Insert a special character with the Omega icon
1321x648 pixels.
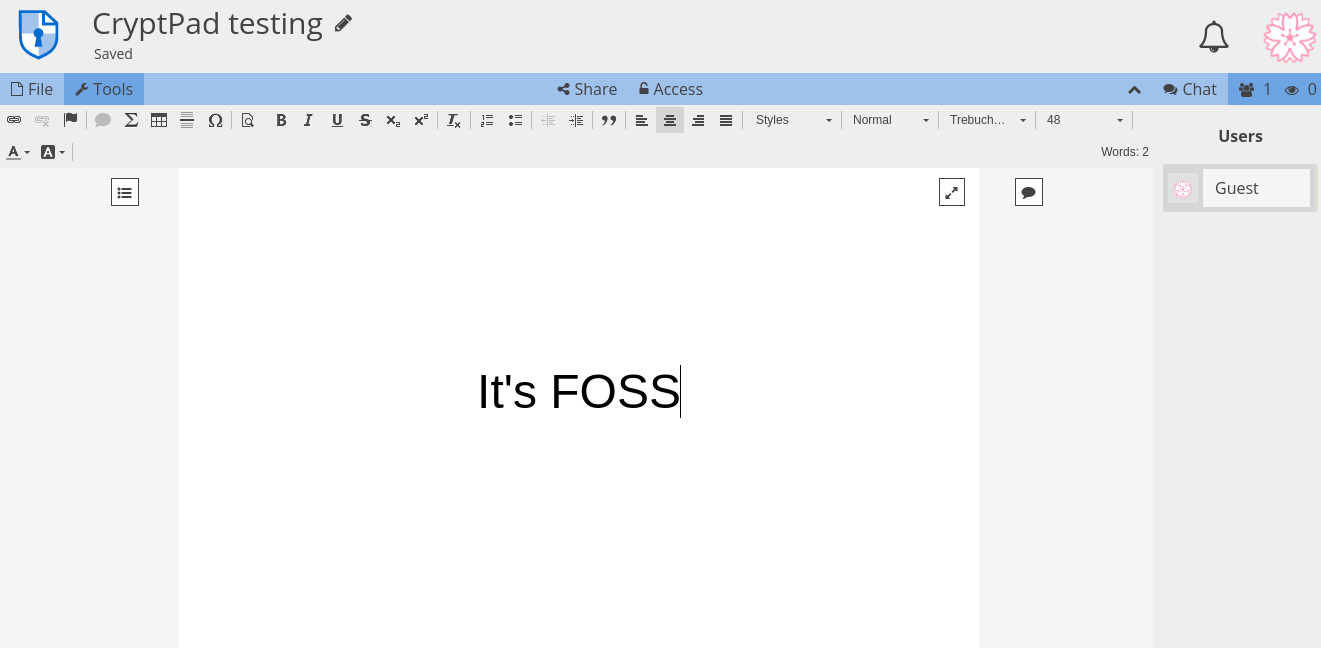(215, 120)
